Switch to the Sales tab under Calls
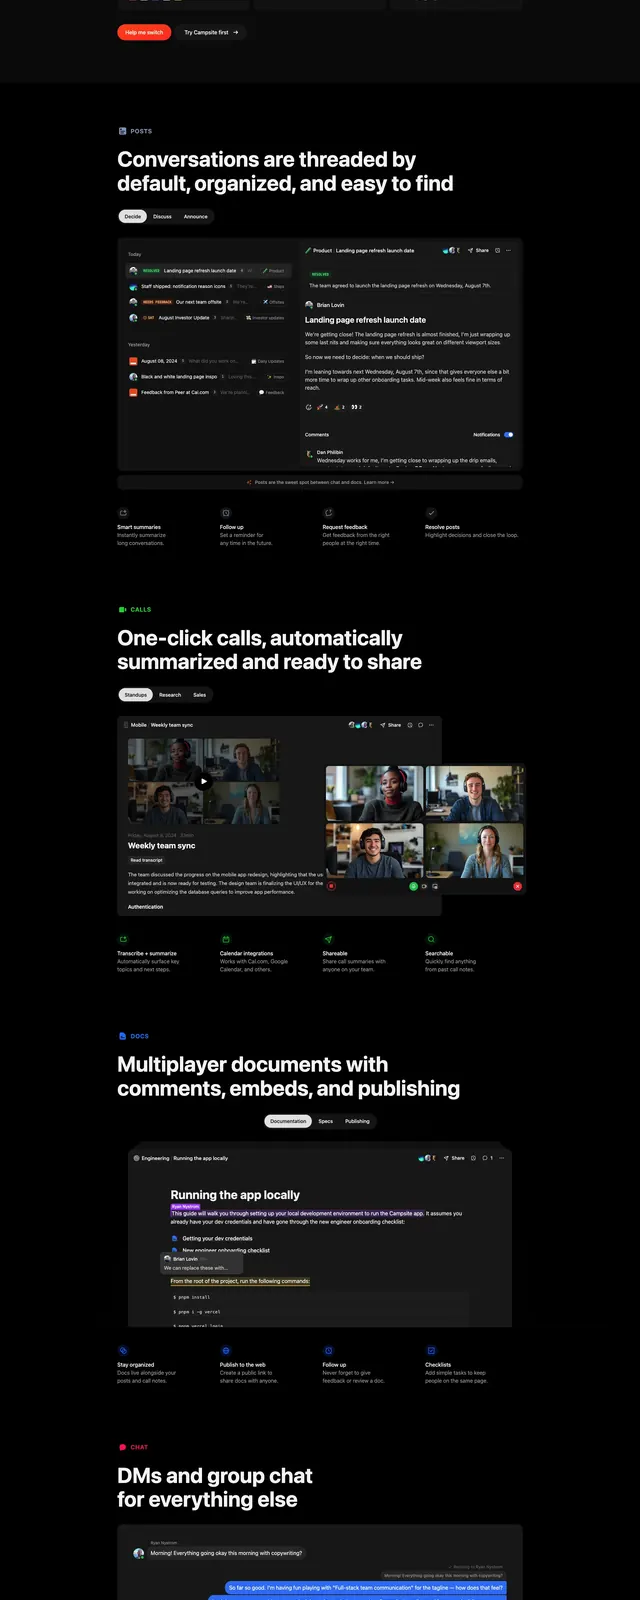This screenshot has width=640, height=1600. pos(200,694)
